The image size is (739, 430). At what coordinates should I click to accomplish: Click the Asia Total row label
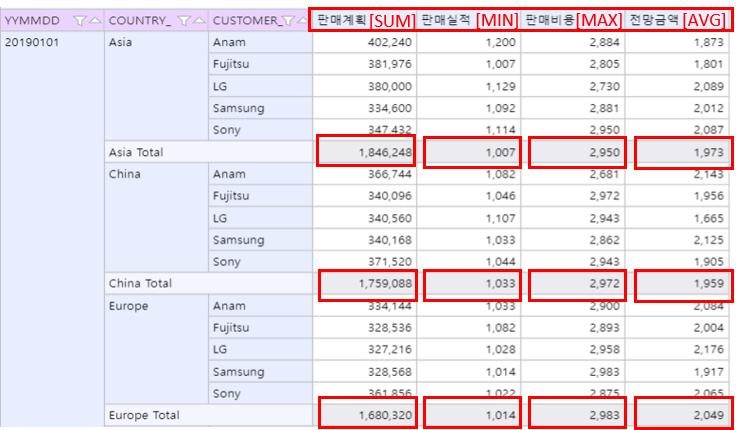[209, 152]
